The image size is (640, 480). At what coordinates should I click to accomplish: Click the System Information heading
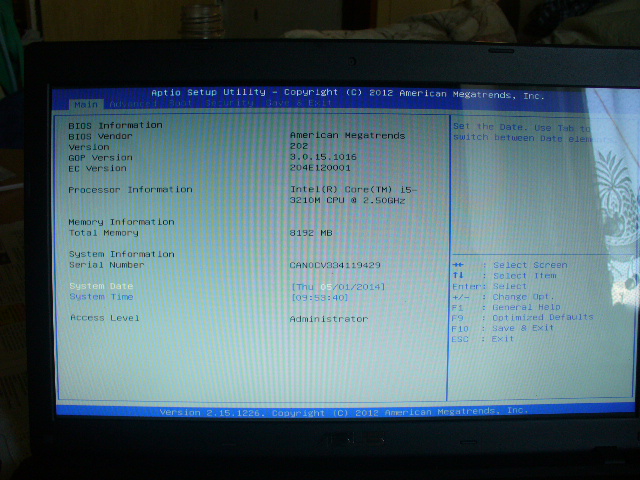(122, 254)
